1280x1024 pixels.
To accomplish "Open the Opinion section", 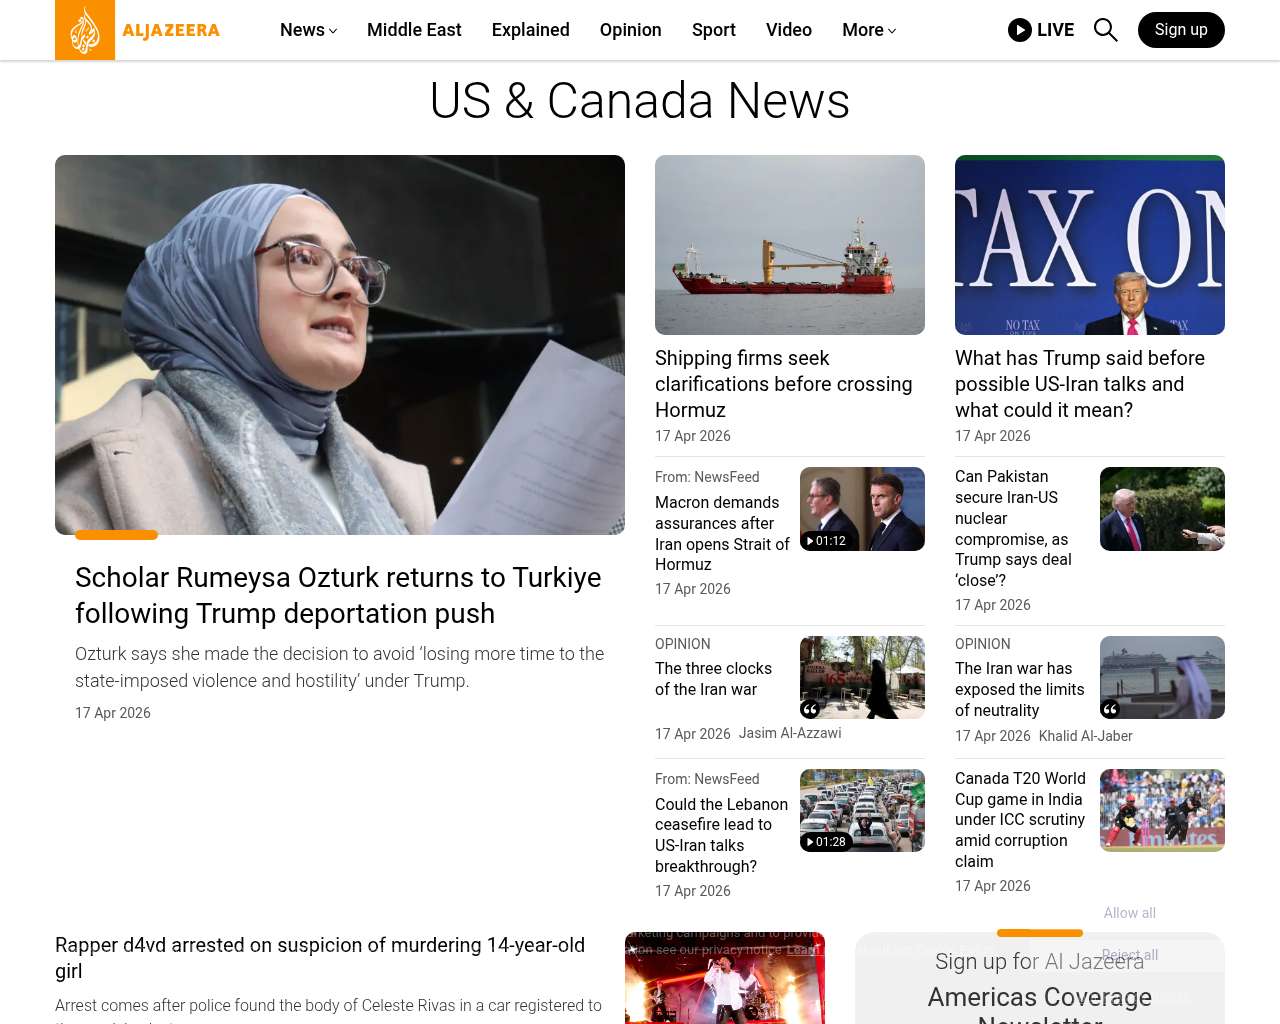I will tap(631, 30).
